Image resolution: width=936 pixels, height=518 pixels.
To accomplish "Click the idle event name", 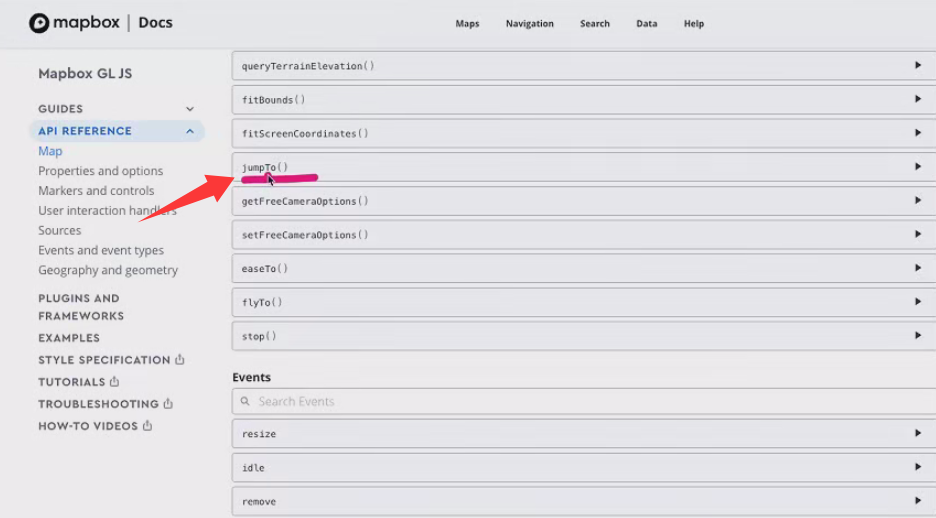I will [x=253, y=468].
